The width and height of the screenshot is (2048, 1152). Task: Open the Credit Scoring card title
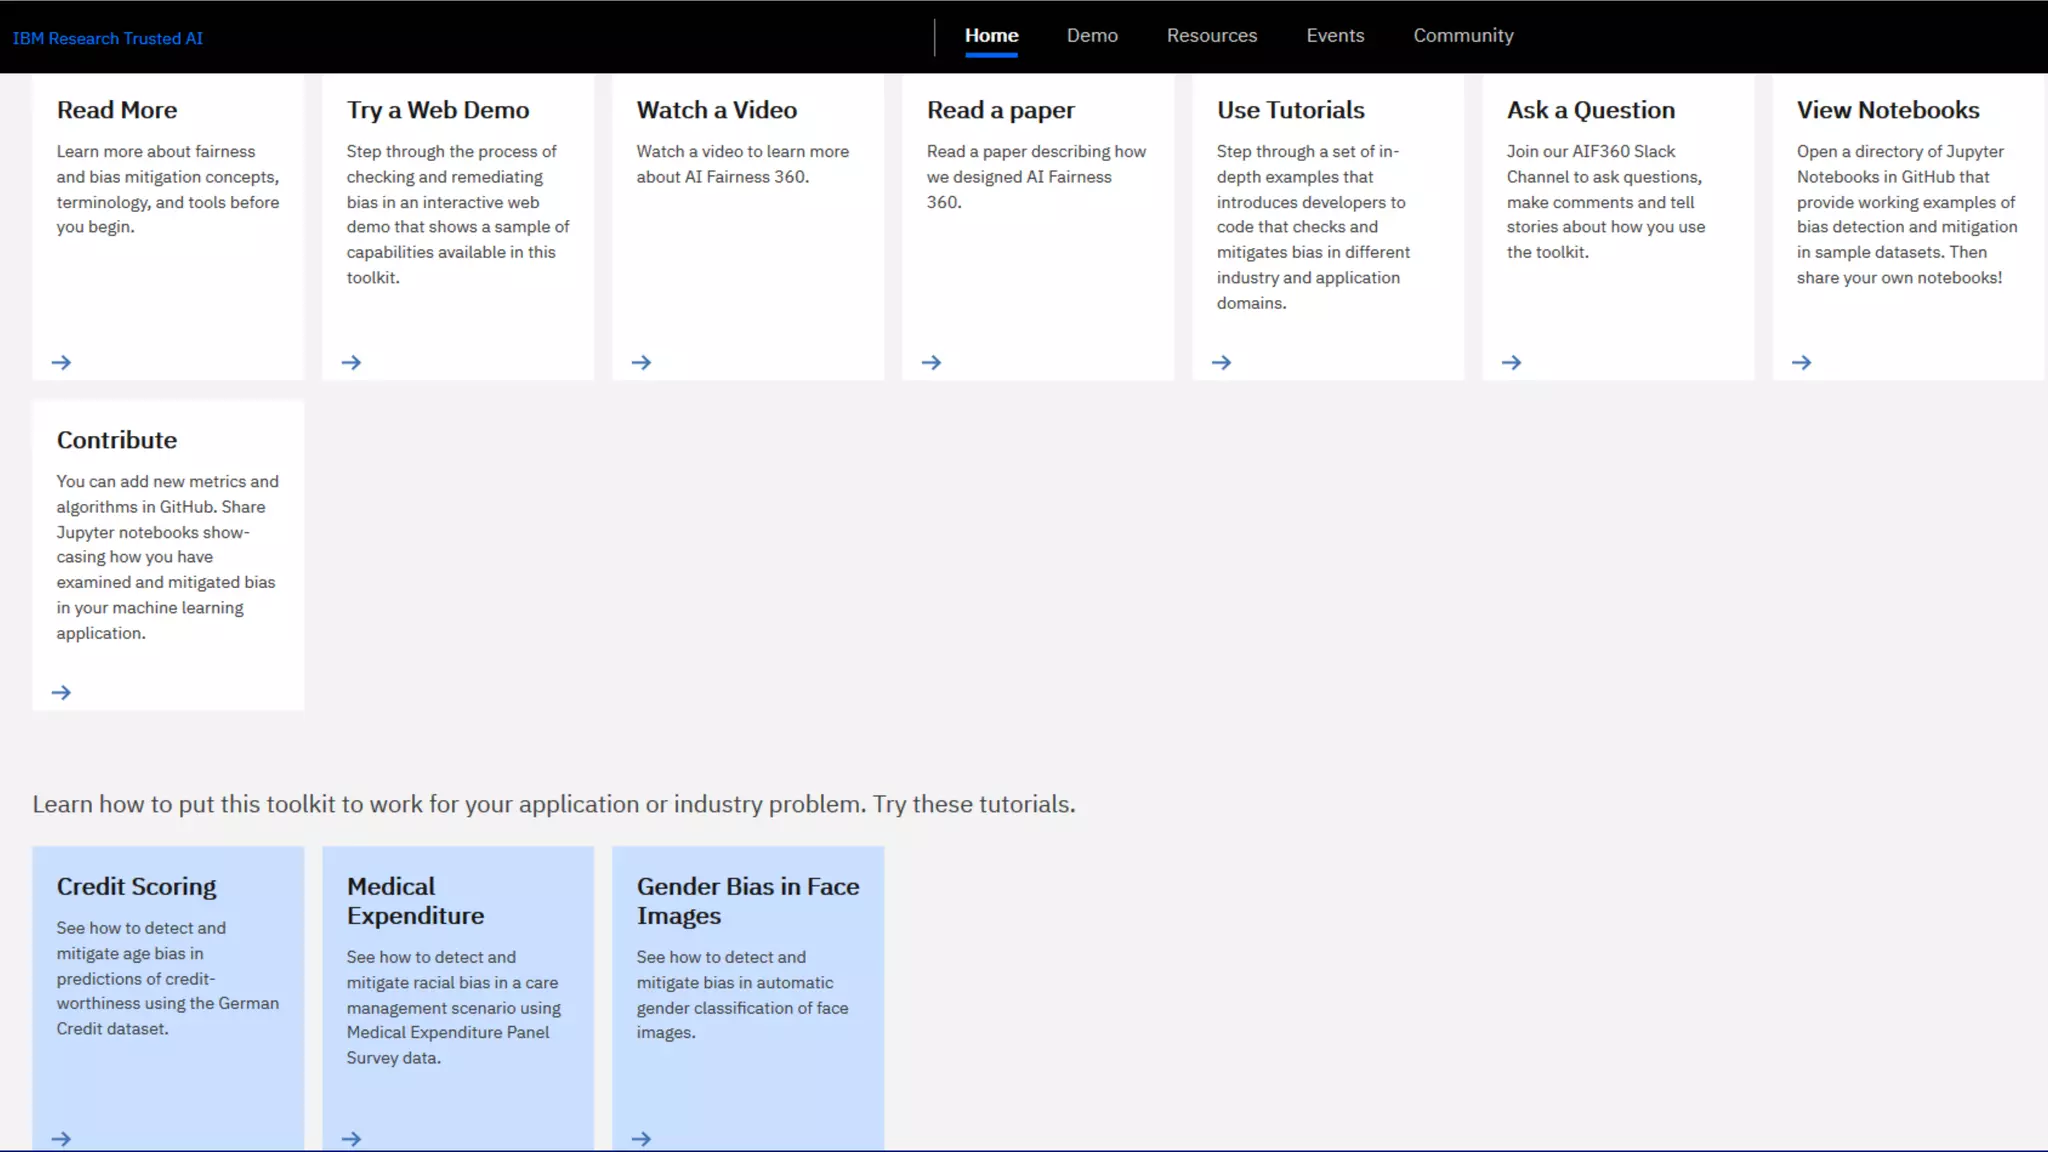pos(136,886)
